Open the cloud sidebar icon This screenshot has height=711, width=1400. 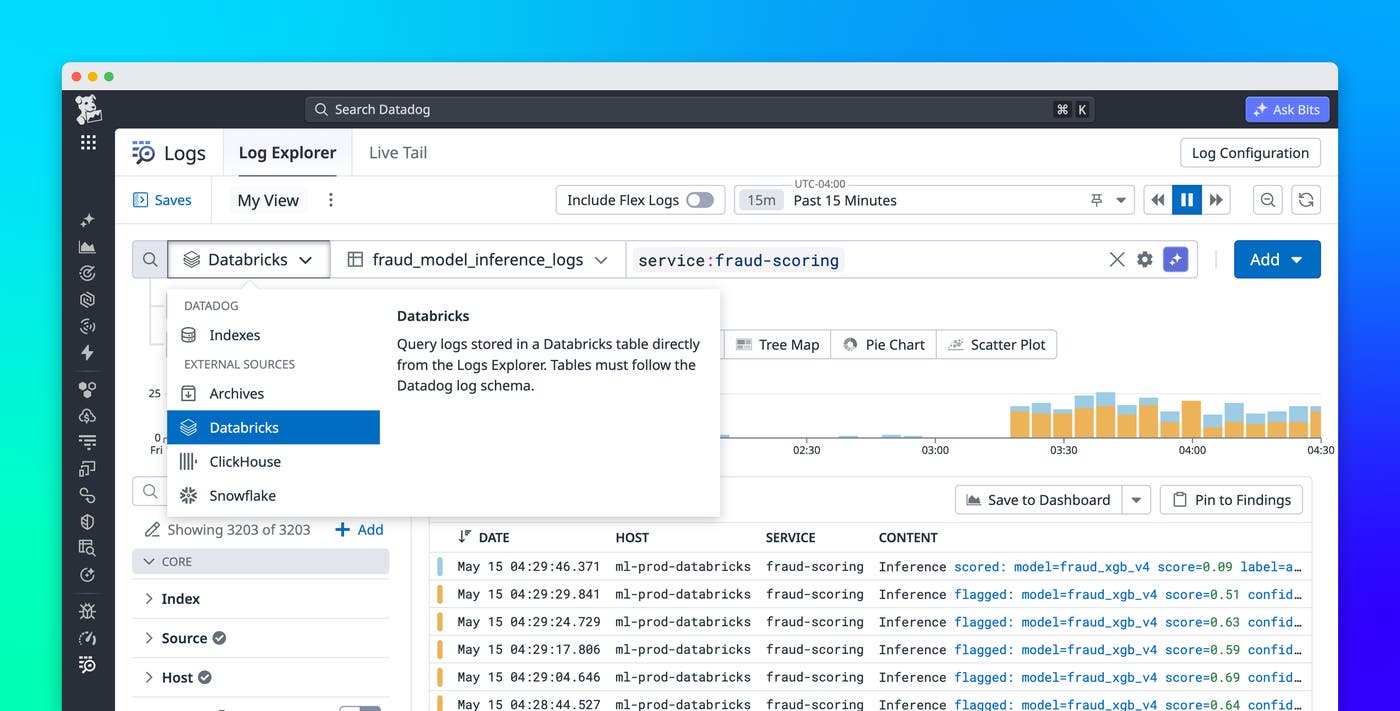[x=88, y=416]
